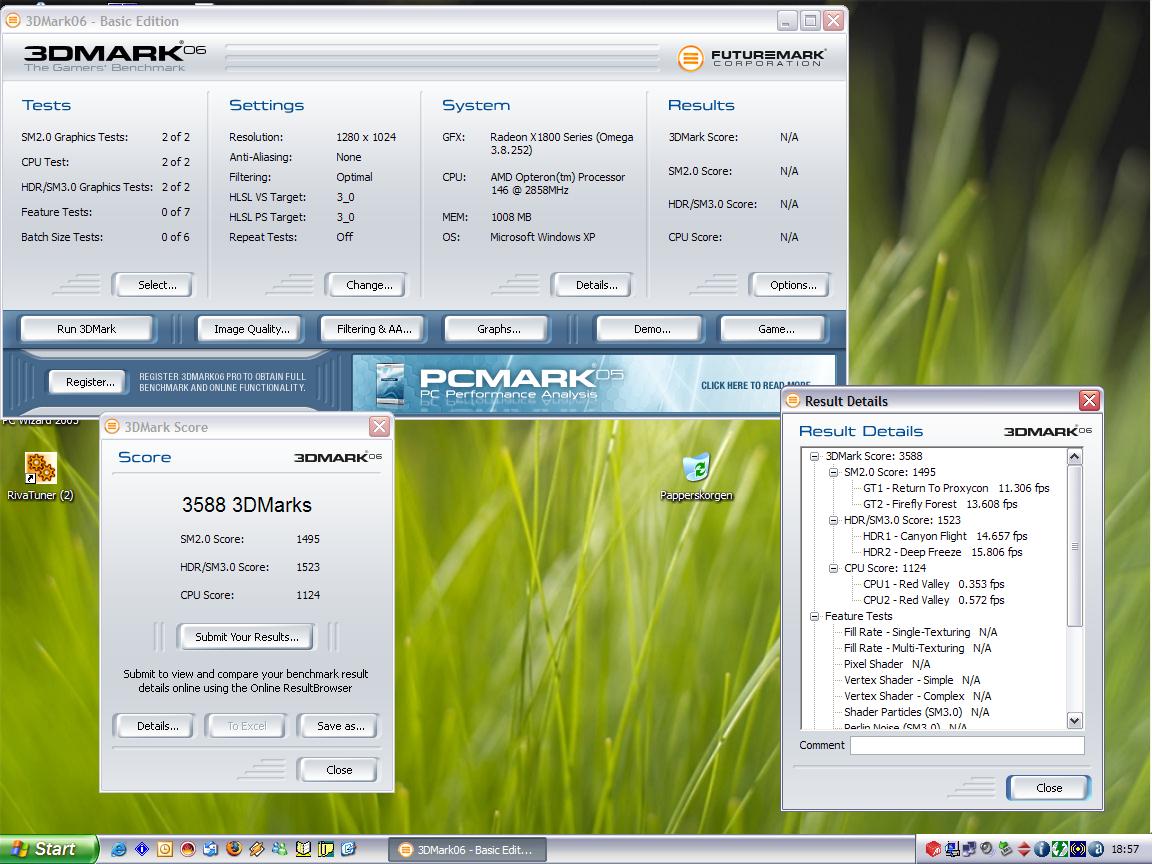This screenshot has width=1152, height=864.
Task: Click the Show Desktop quick launch icon
Action: pos(210,849)
